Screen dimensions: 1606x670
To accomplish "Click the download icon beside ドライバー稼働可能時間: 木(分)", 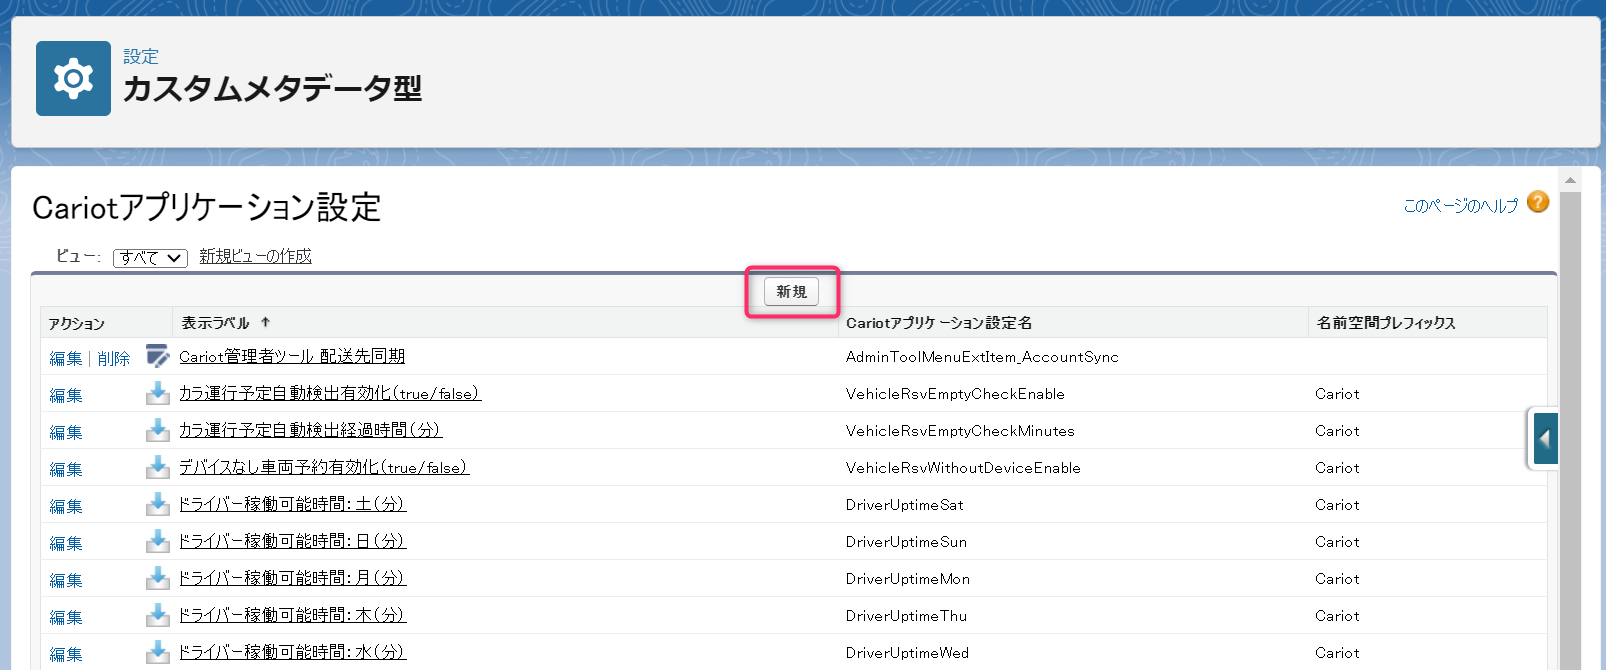I will tap(157, 615).
